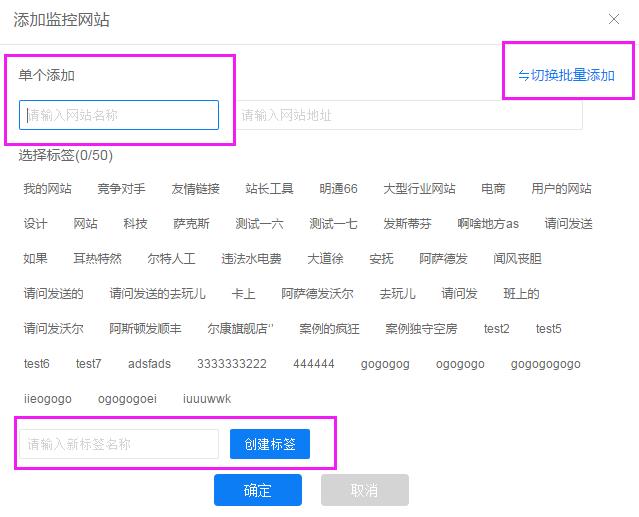Close the 添加监控网站 dialog

614,19
